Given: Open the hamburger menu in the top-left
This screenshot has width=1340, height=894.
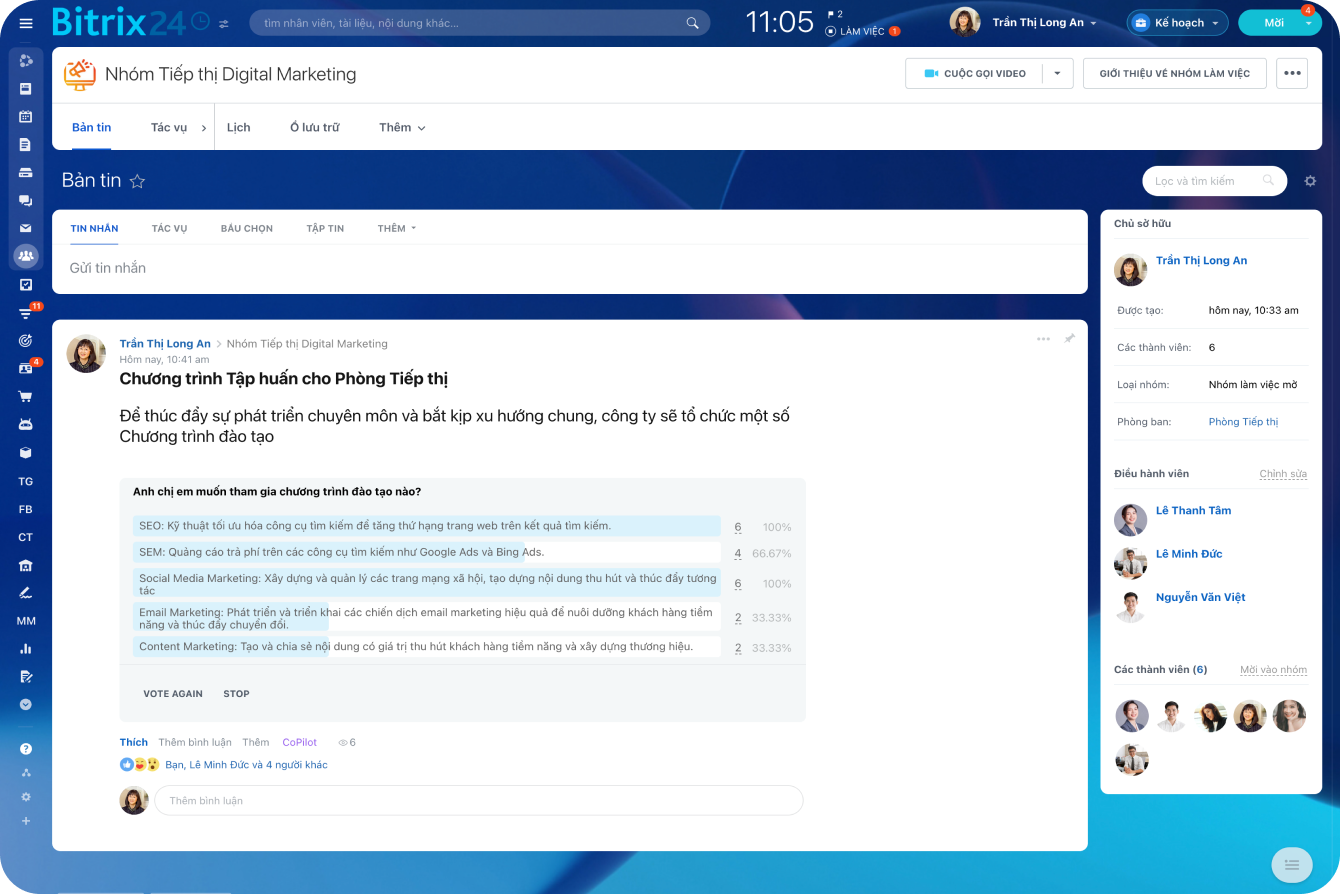Looking at the screenshot, I should pyautogui.click(x=26, y=23).
